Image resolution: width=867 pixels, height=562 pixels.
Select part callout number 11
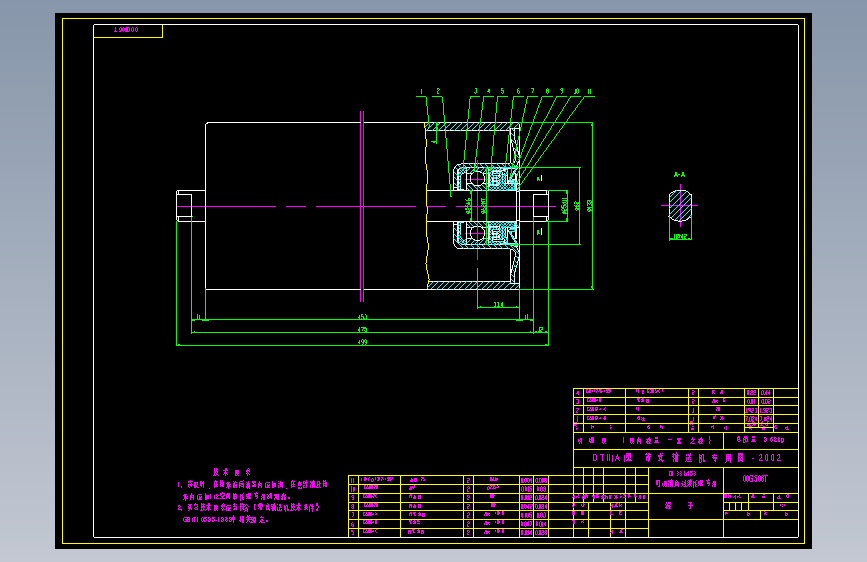(589, 92)
